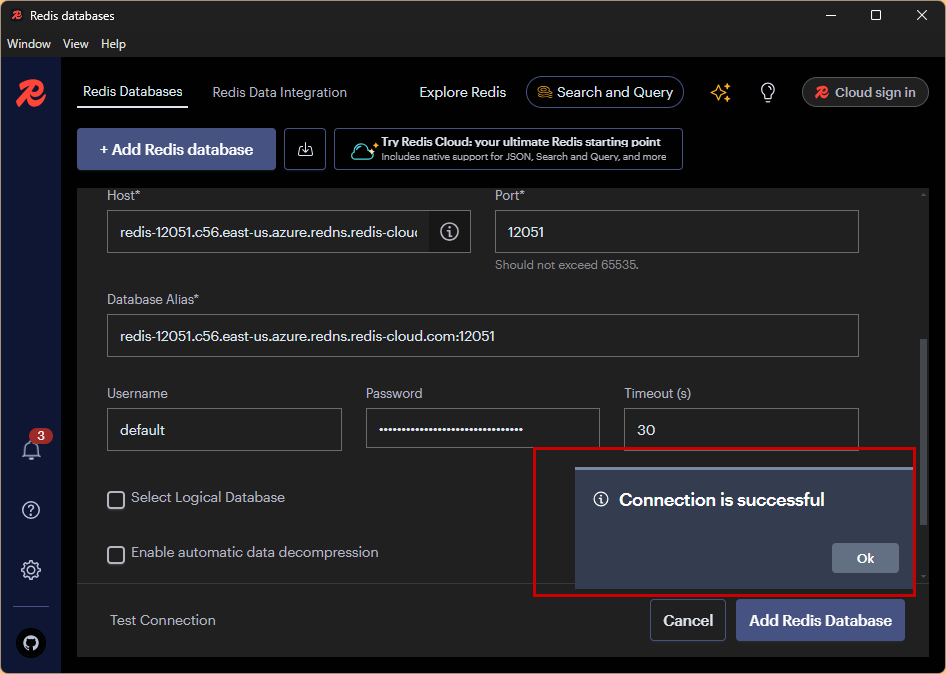Focus the Database Alias field
Image resolution: width=946 pixels, height=674 pixels.
tap(483, 335)
